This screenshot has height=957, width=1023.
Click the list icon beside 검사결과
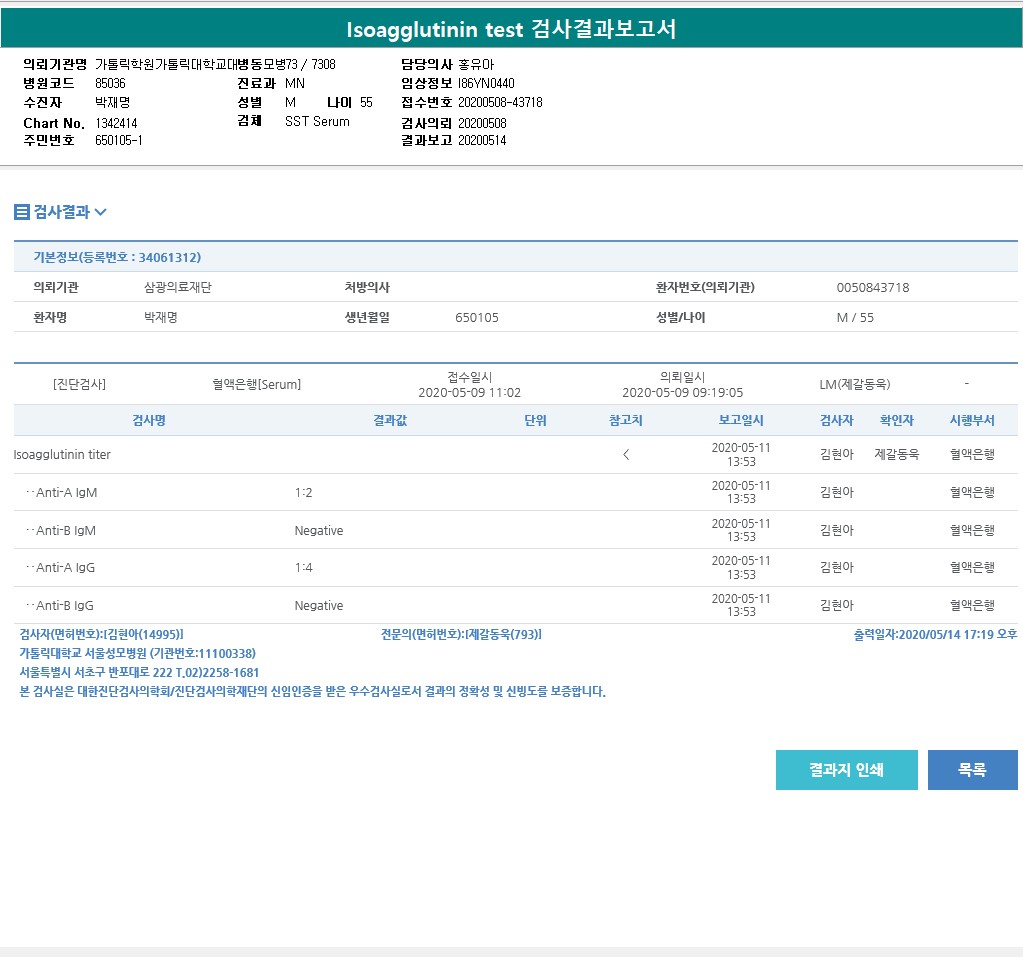pos(22,212)
